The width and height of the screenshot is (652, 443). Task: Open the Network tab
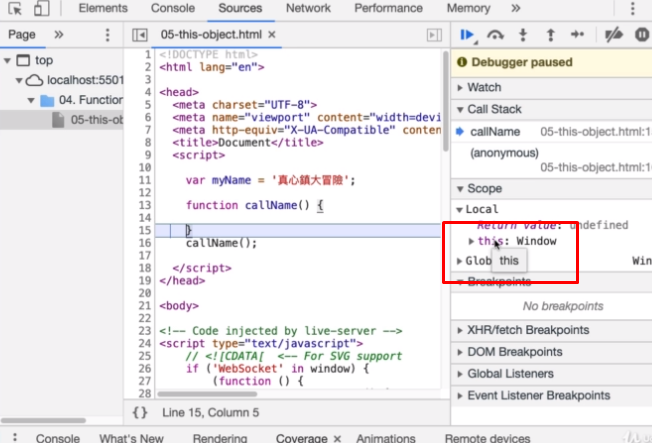point(308,8)
